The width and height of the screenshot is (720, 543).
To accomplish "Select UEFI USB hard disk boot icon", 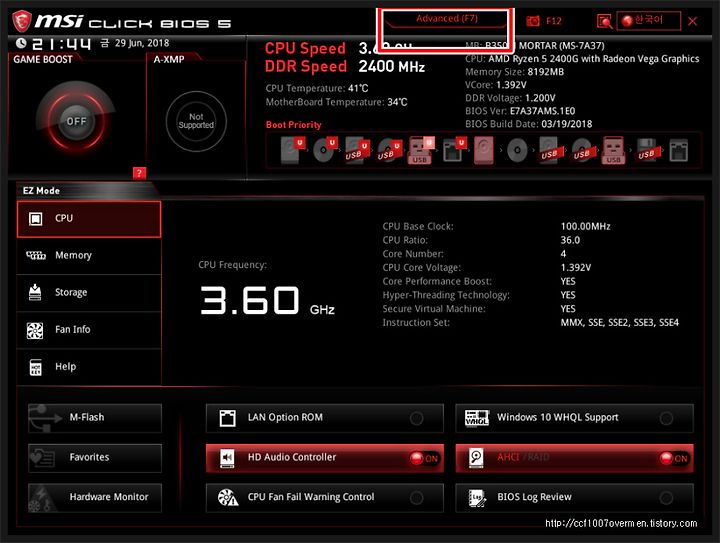I will pos(357,150).
